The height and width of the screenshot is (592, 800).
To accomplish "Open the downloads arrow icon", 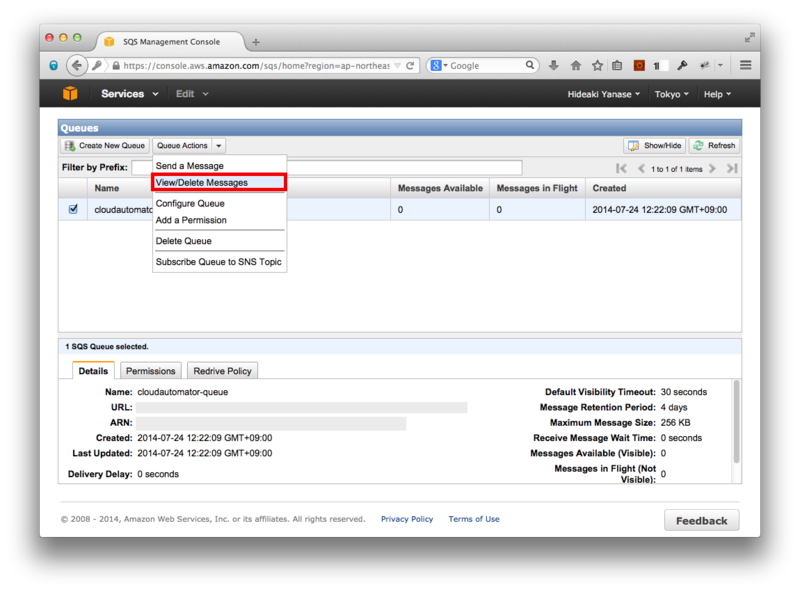I will tap(554, 65).
